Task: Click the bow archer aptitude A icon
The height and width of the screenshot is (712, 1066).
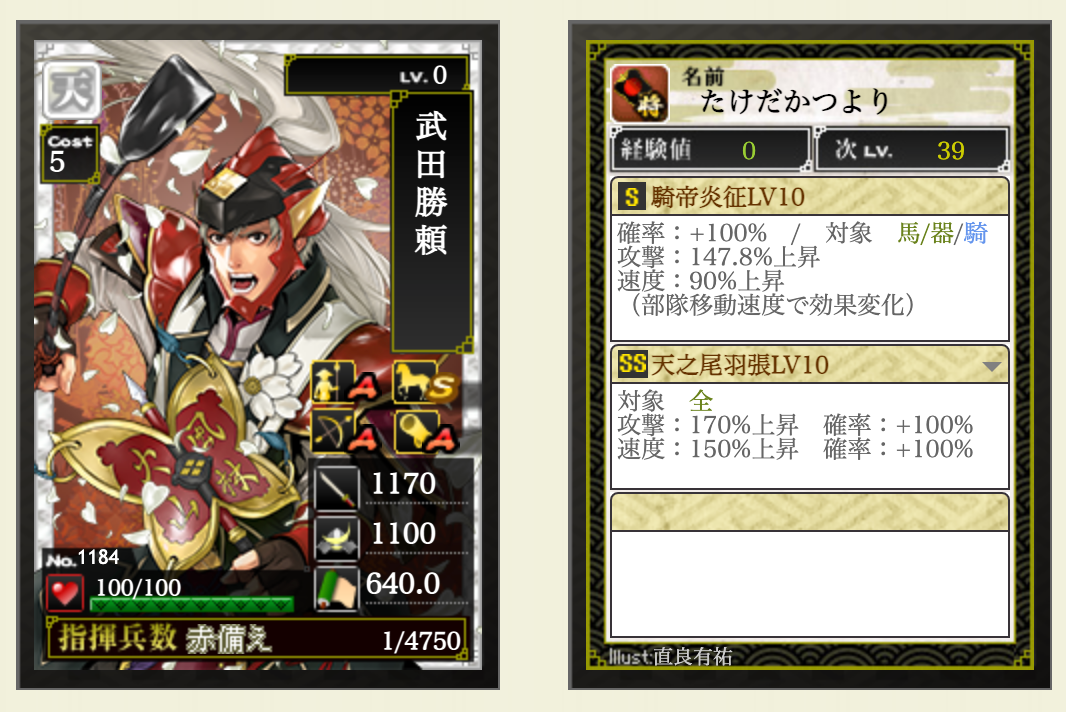Action: 347,433
